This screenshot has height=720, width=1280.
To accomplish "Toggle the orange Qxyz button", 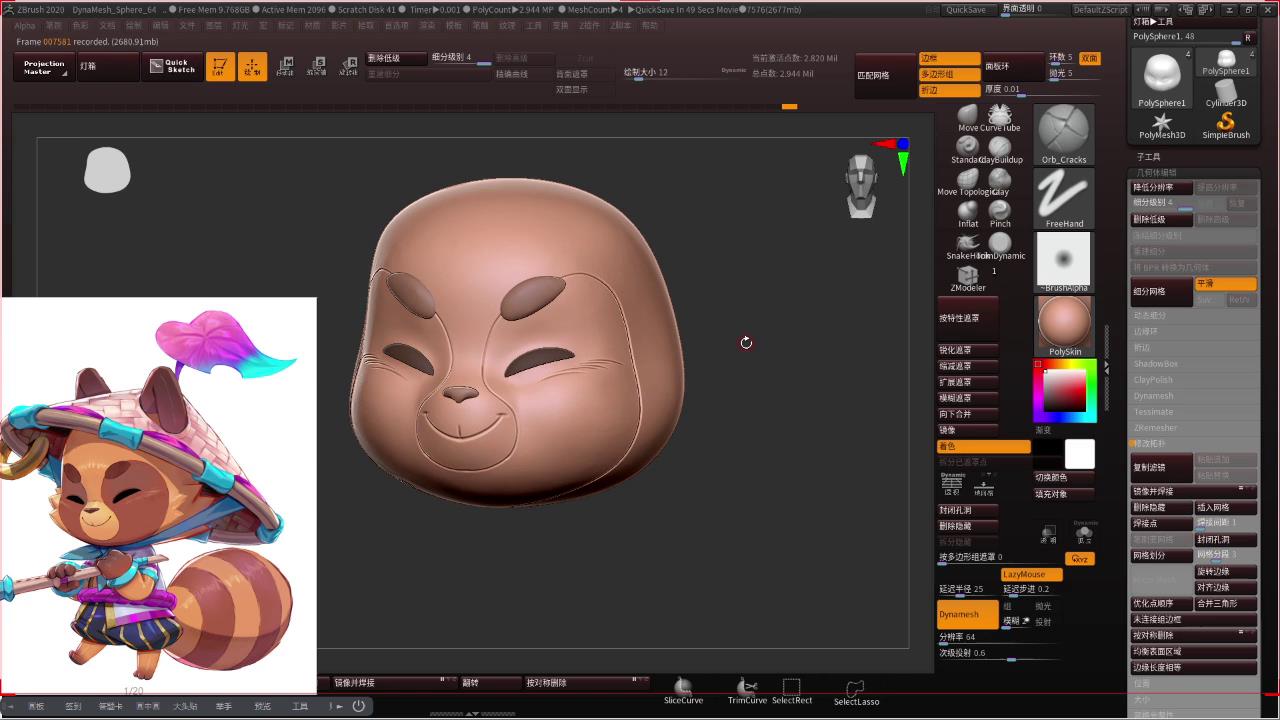I will 1079,559.
